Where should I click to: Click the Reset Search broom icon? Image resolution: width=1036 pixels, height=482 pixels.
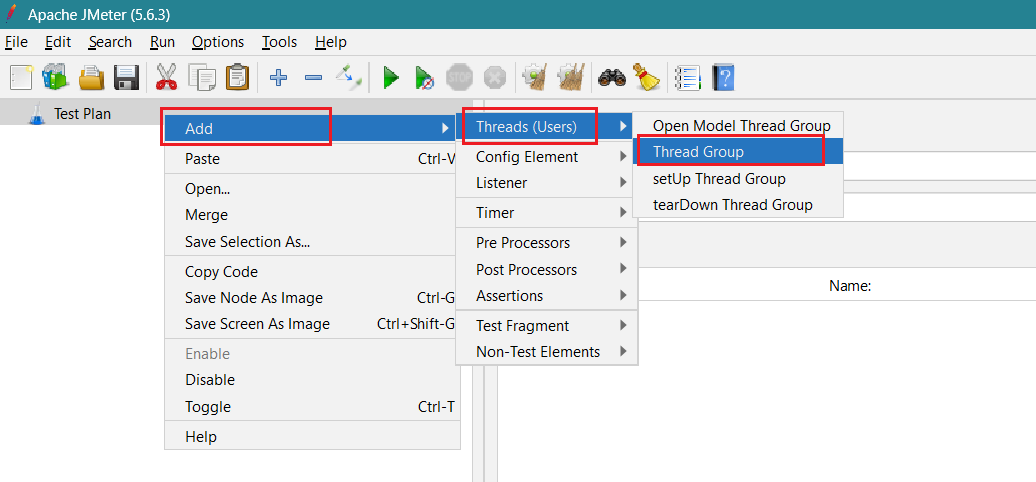647,78
